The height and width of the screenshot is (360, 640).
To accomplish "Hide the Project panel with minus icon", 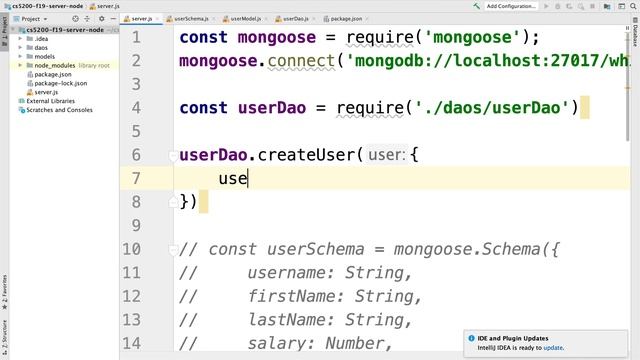I will [113, 19].
